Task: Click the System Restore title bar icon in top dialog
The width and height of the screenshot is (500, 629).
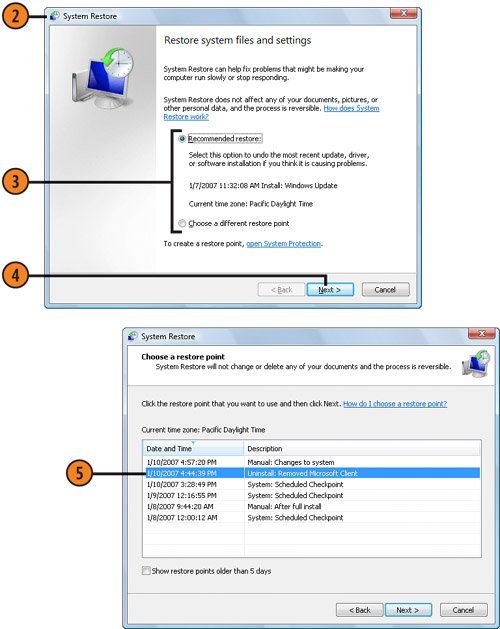Action: coord(54,16)
